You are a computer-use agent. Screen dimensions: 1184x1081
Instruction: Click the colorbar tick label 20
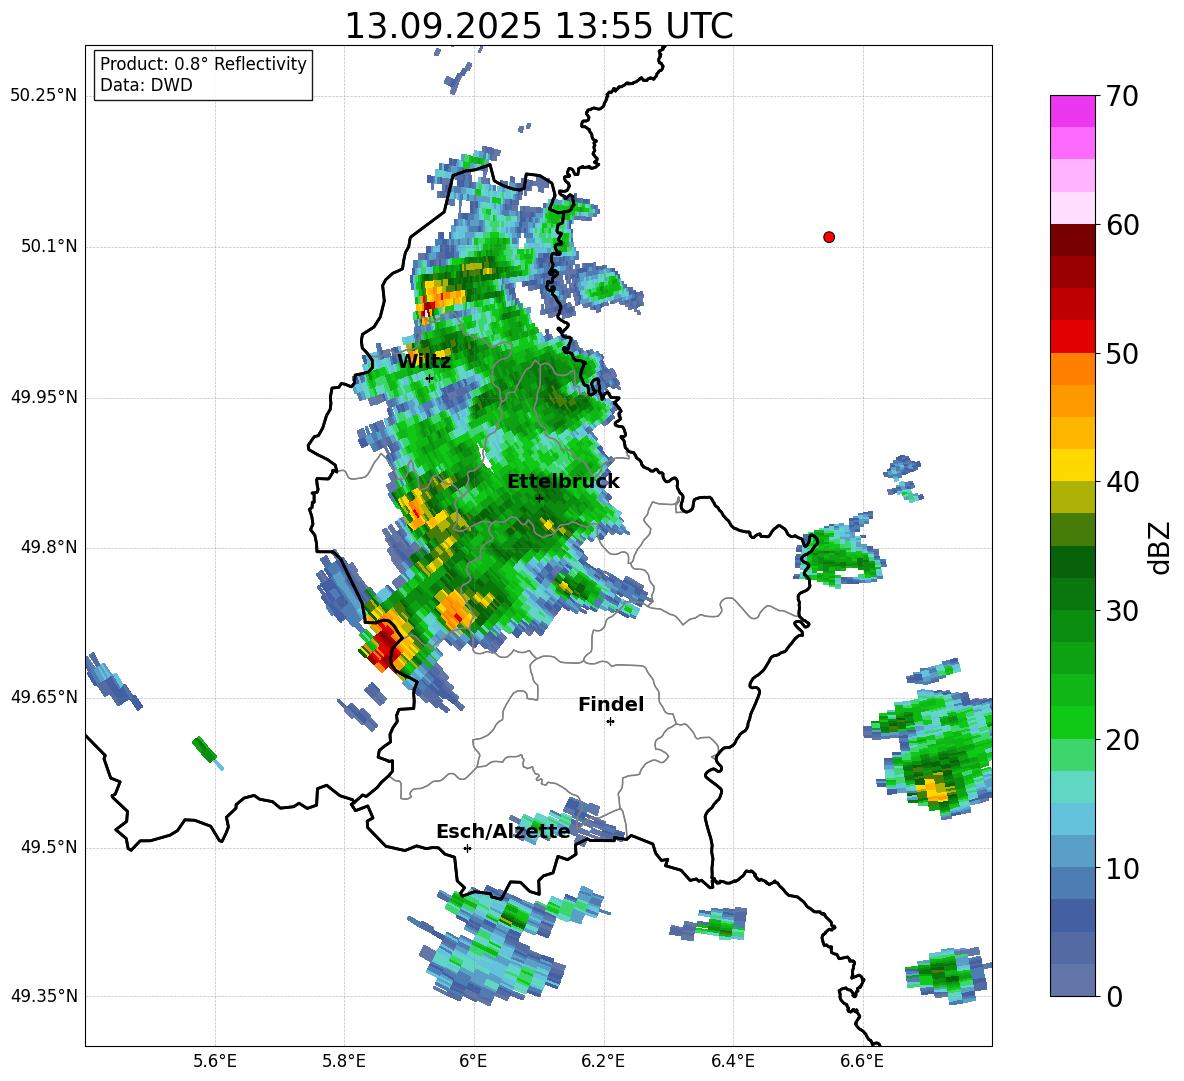(1122, 740)
